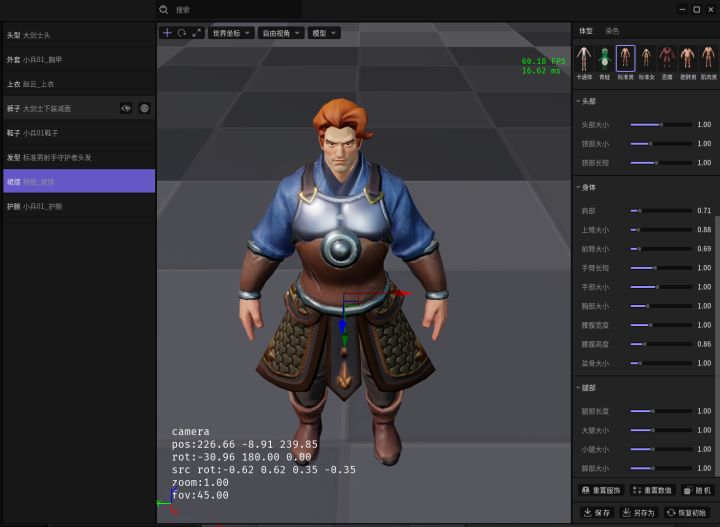The image size is (720, 527).
Task: Switch to the 体型 tab
Action: (x=585, y=31)
